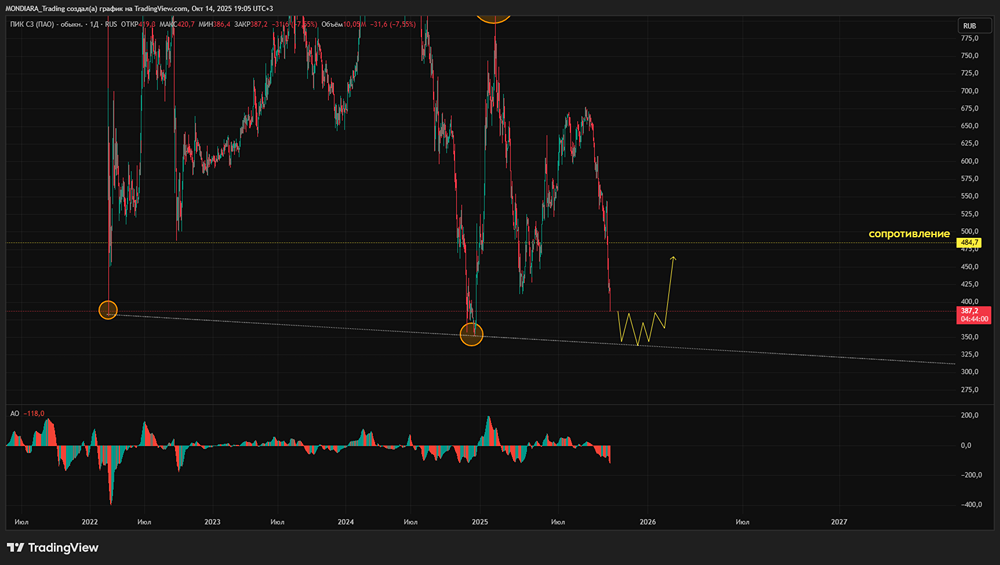
Task: Click the TradingView logo
Action: [53, 548]
